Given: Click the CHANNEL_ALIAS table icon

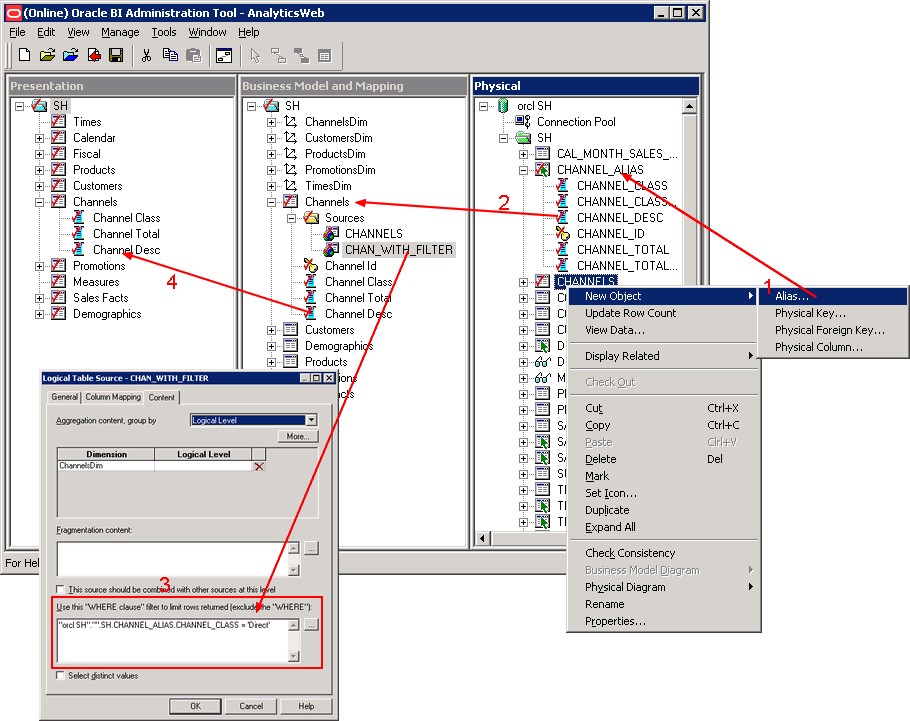Looking at the screenshot, I should [x=542, y=170].
